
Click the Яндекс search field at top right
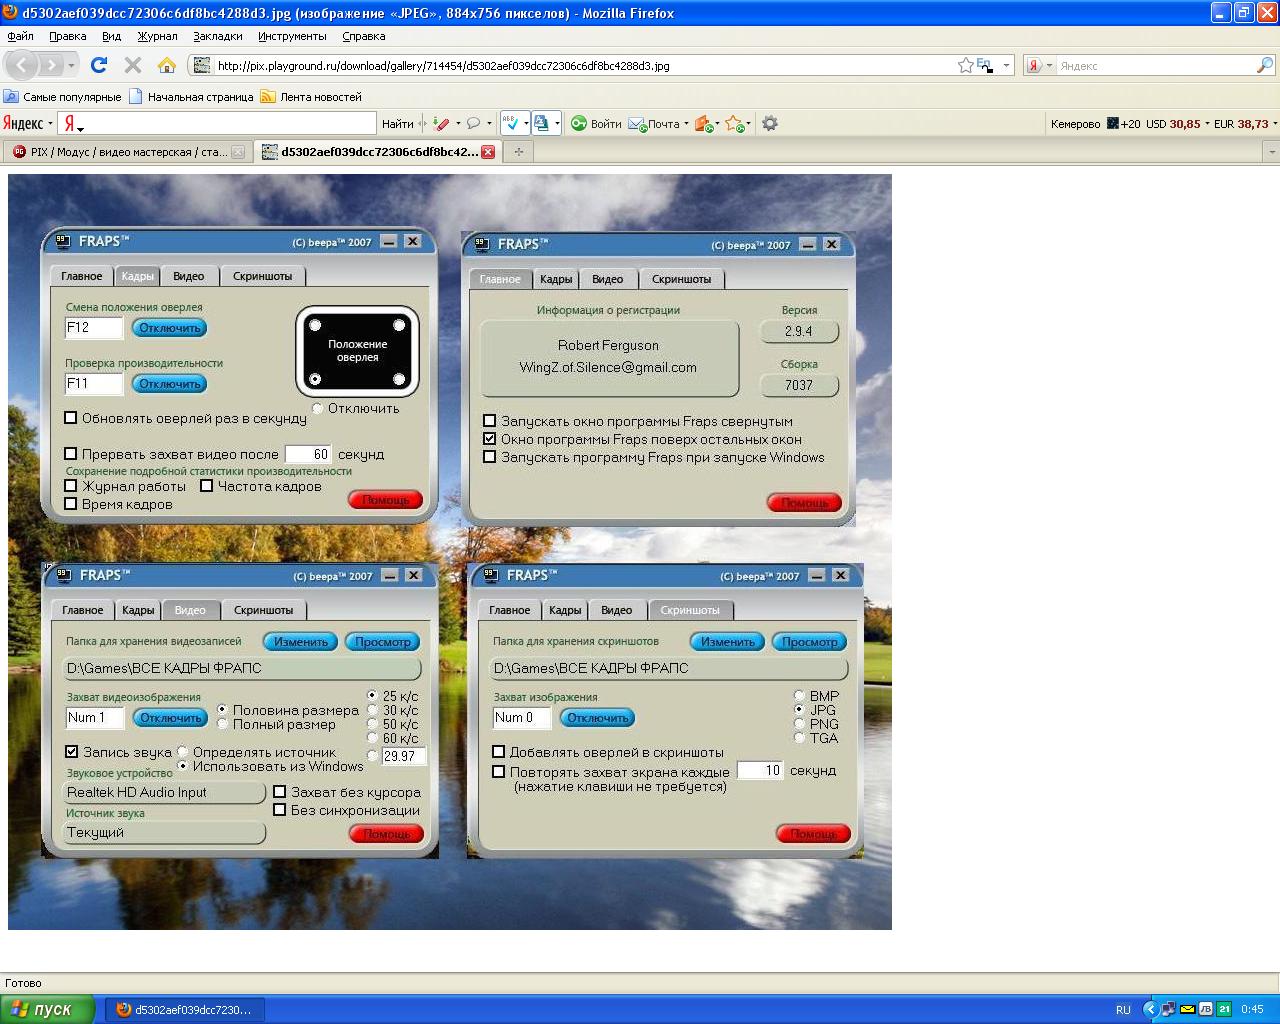click(1155, 65)
